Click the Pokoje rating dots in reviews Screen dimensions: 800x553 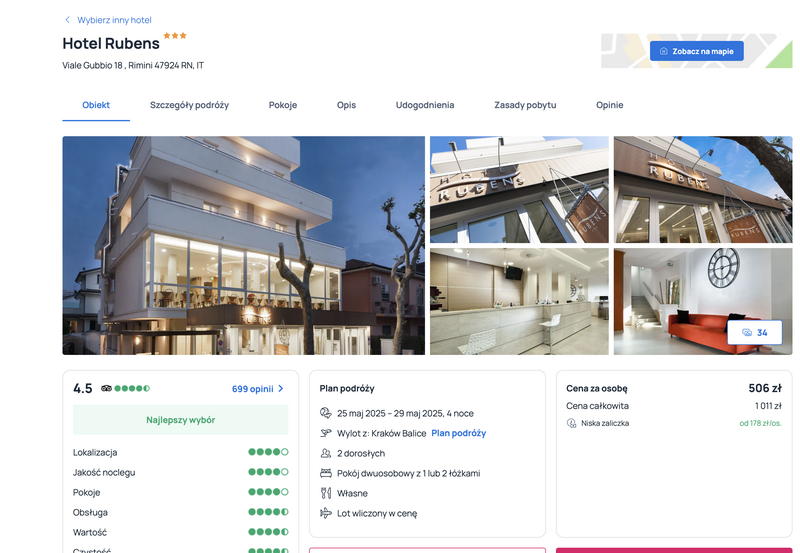click(x=268, y=492)
